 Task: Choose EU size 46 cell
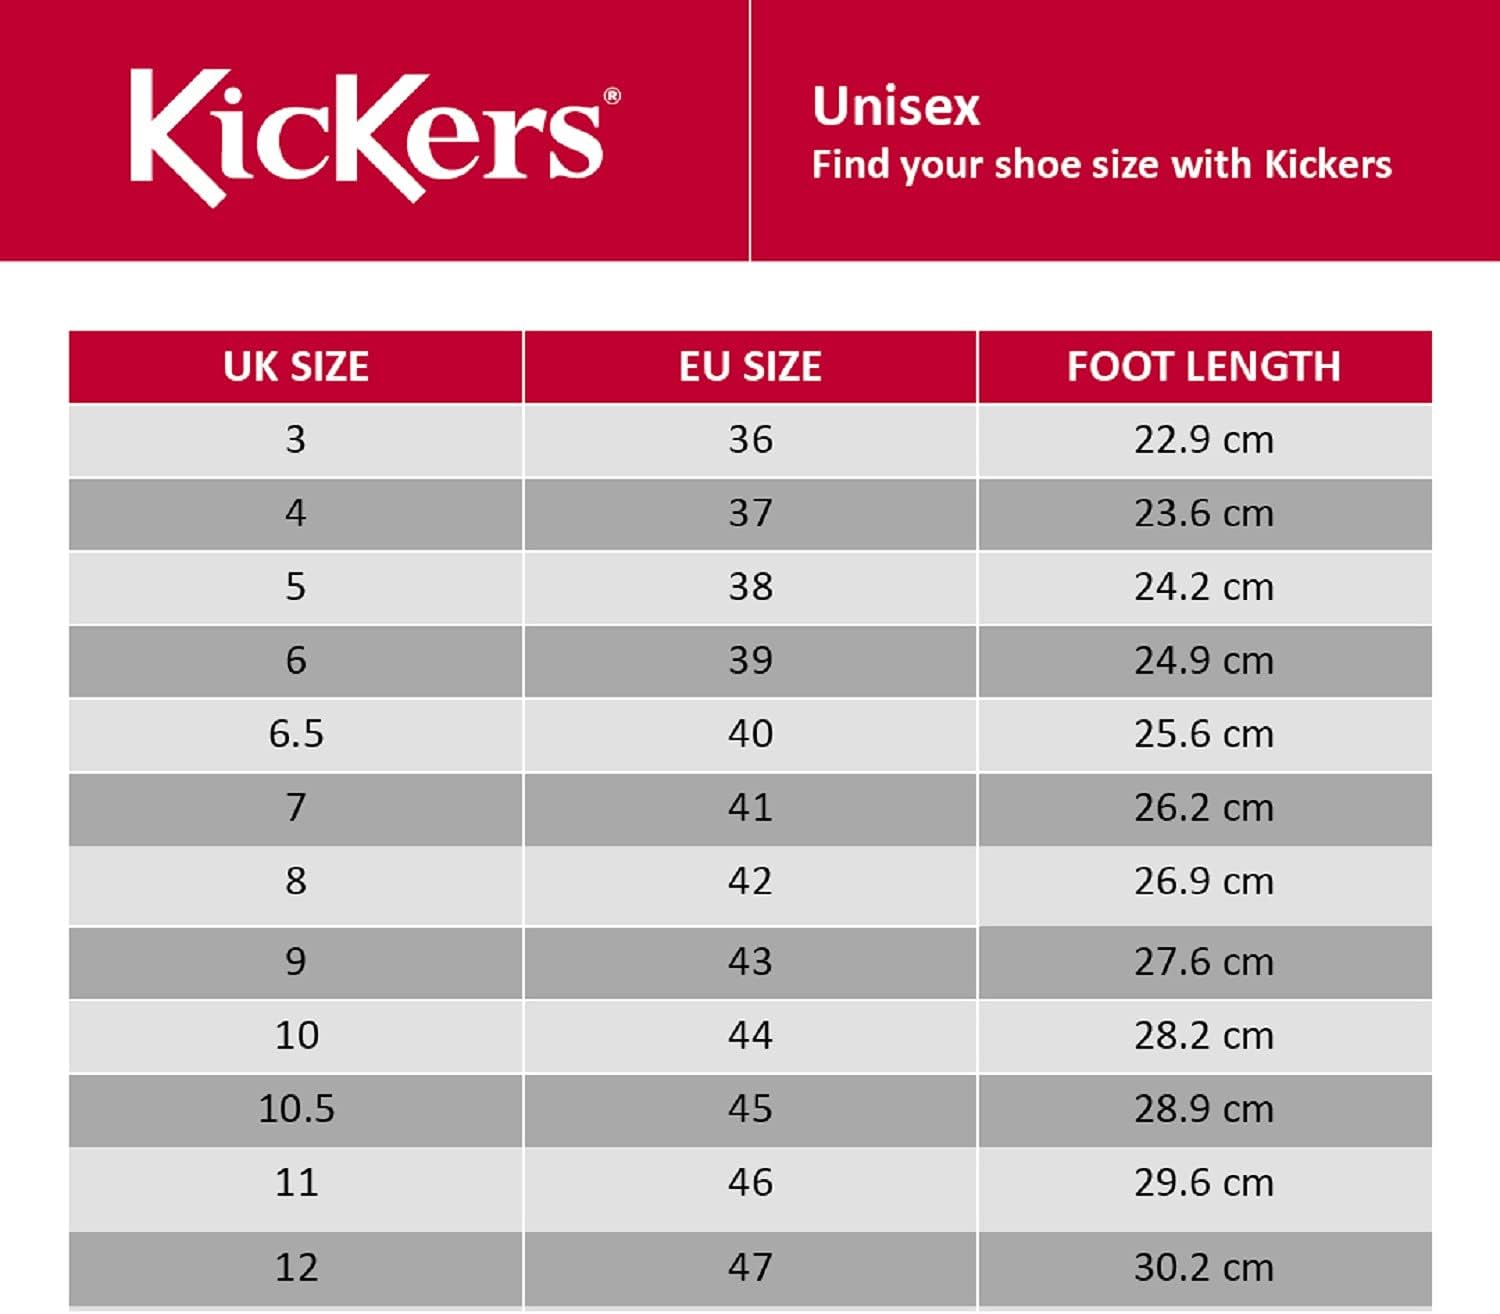[750, 1183]
